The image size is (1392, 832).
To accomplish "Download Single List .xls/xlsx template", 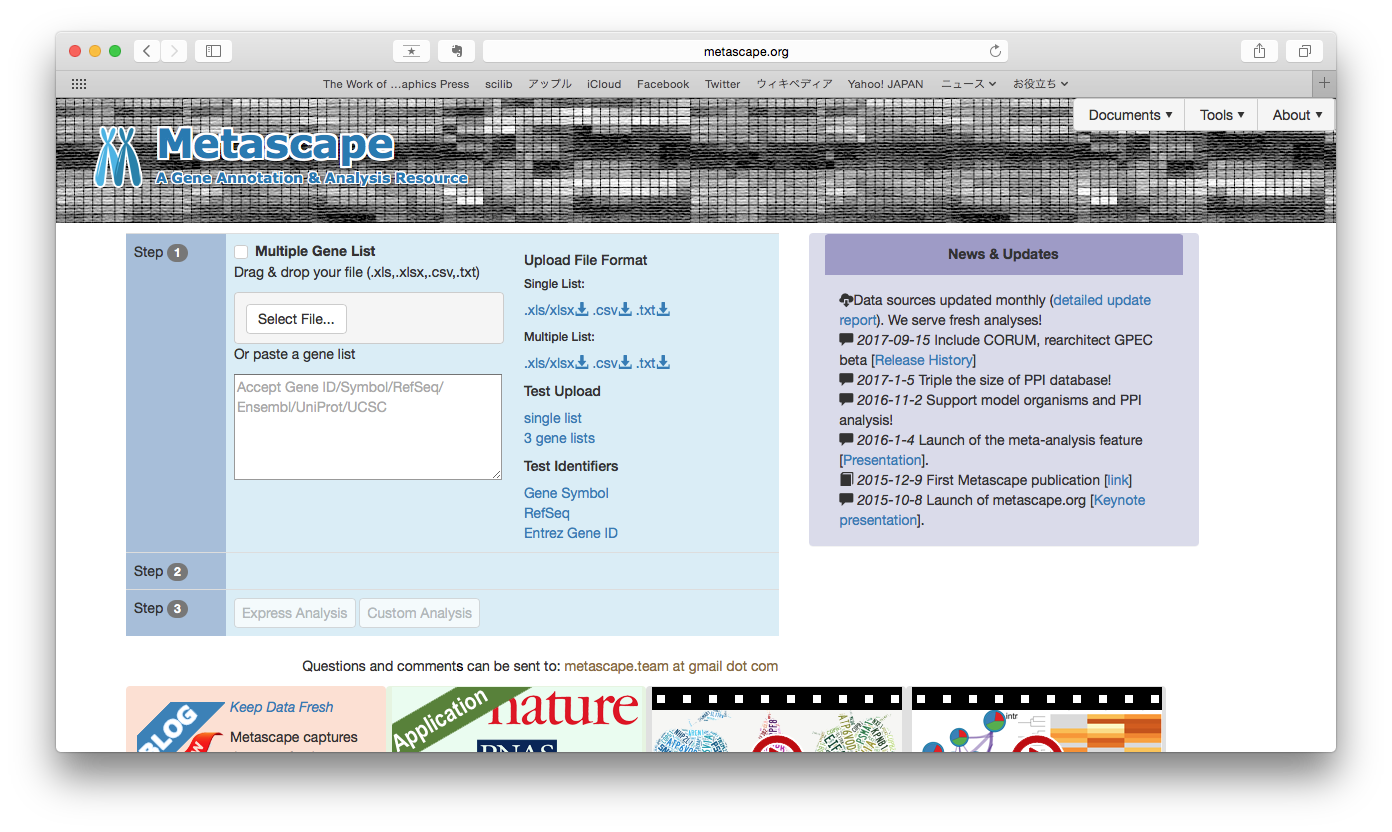I will click(556, 310).
